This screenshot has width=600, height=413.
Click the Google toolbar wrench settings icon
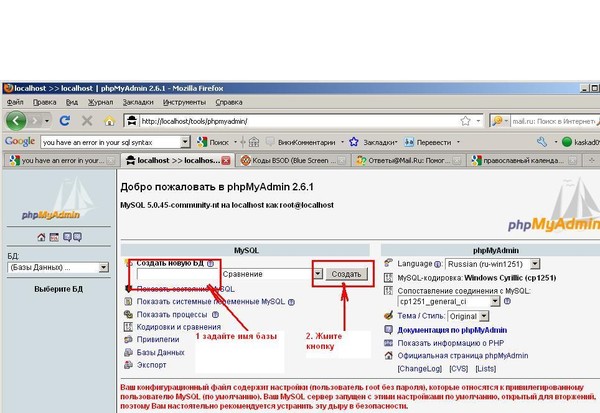(542, 142)
